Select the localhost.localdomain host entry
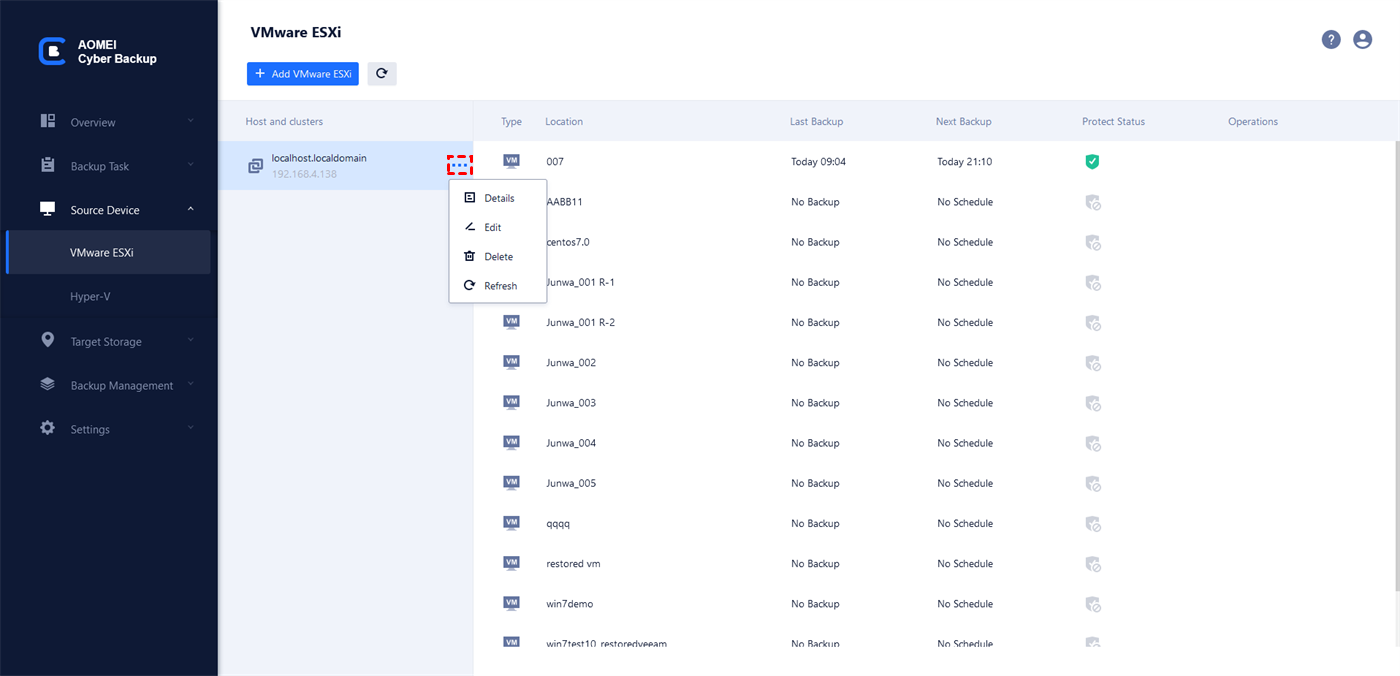 pyautogui.click(x=346, y=166)
